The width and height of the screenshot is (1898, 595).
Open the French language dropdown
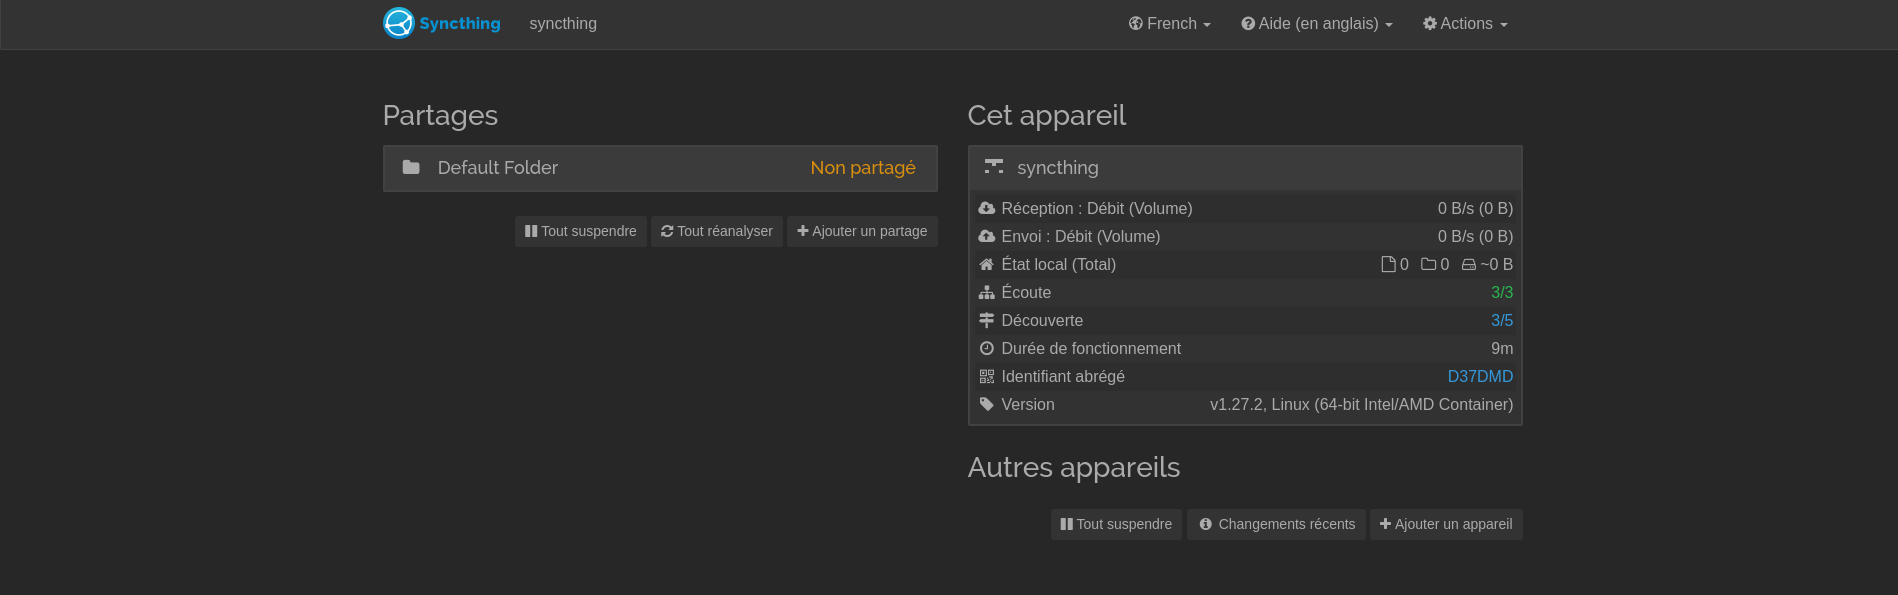[1170, 23]
